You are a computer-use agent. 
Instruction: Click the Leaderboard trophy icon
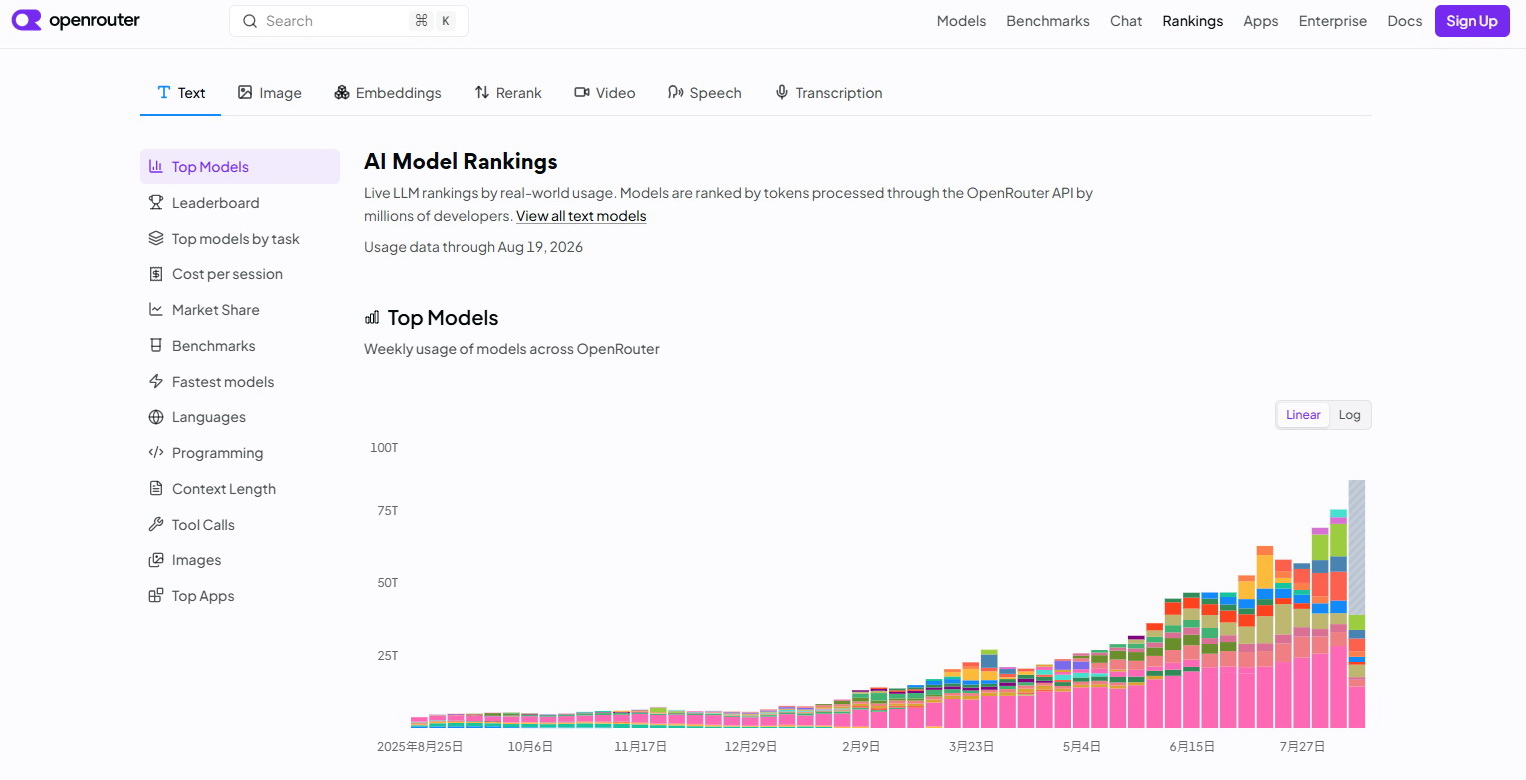[x=156, y=203]
